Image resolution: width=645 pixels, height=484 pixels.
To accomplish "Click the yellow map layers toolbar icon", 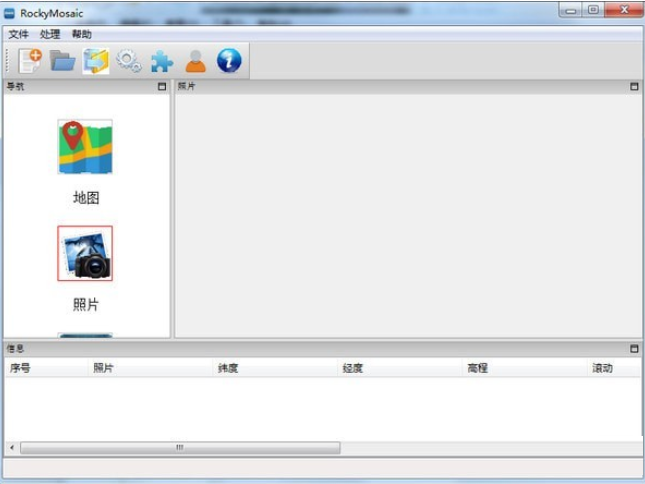I will [x=96, y=61].
